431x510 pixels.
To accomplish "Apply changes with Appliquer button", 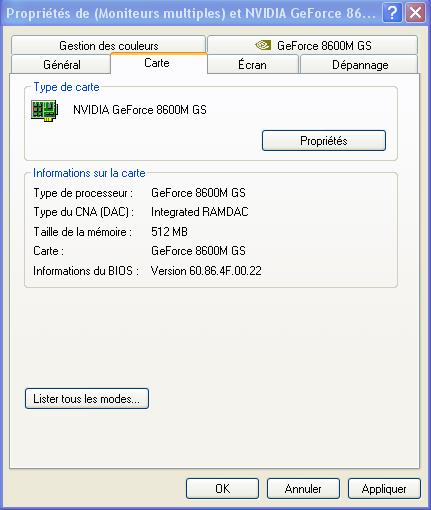I will coord(384,489).
